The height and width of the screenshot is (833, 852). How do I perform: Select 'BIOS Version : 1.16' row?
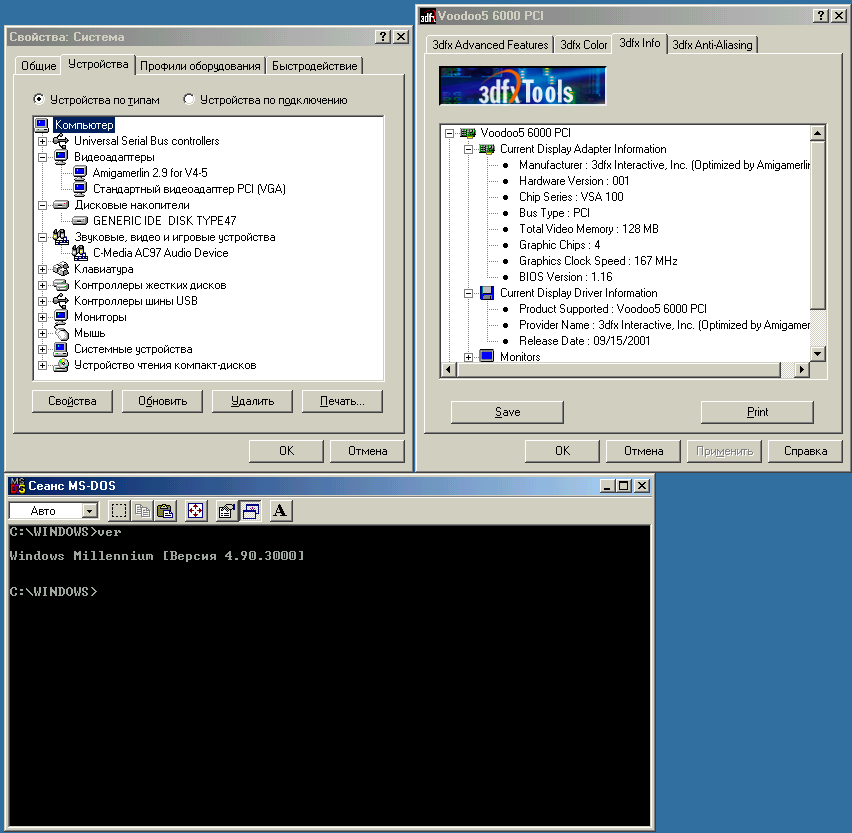coord(565,277)
